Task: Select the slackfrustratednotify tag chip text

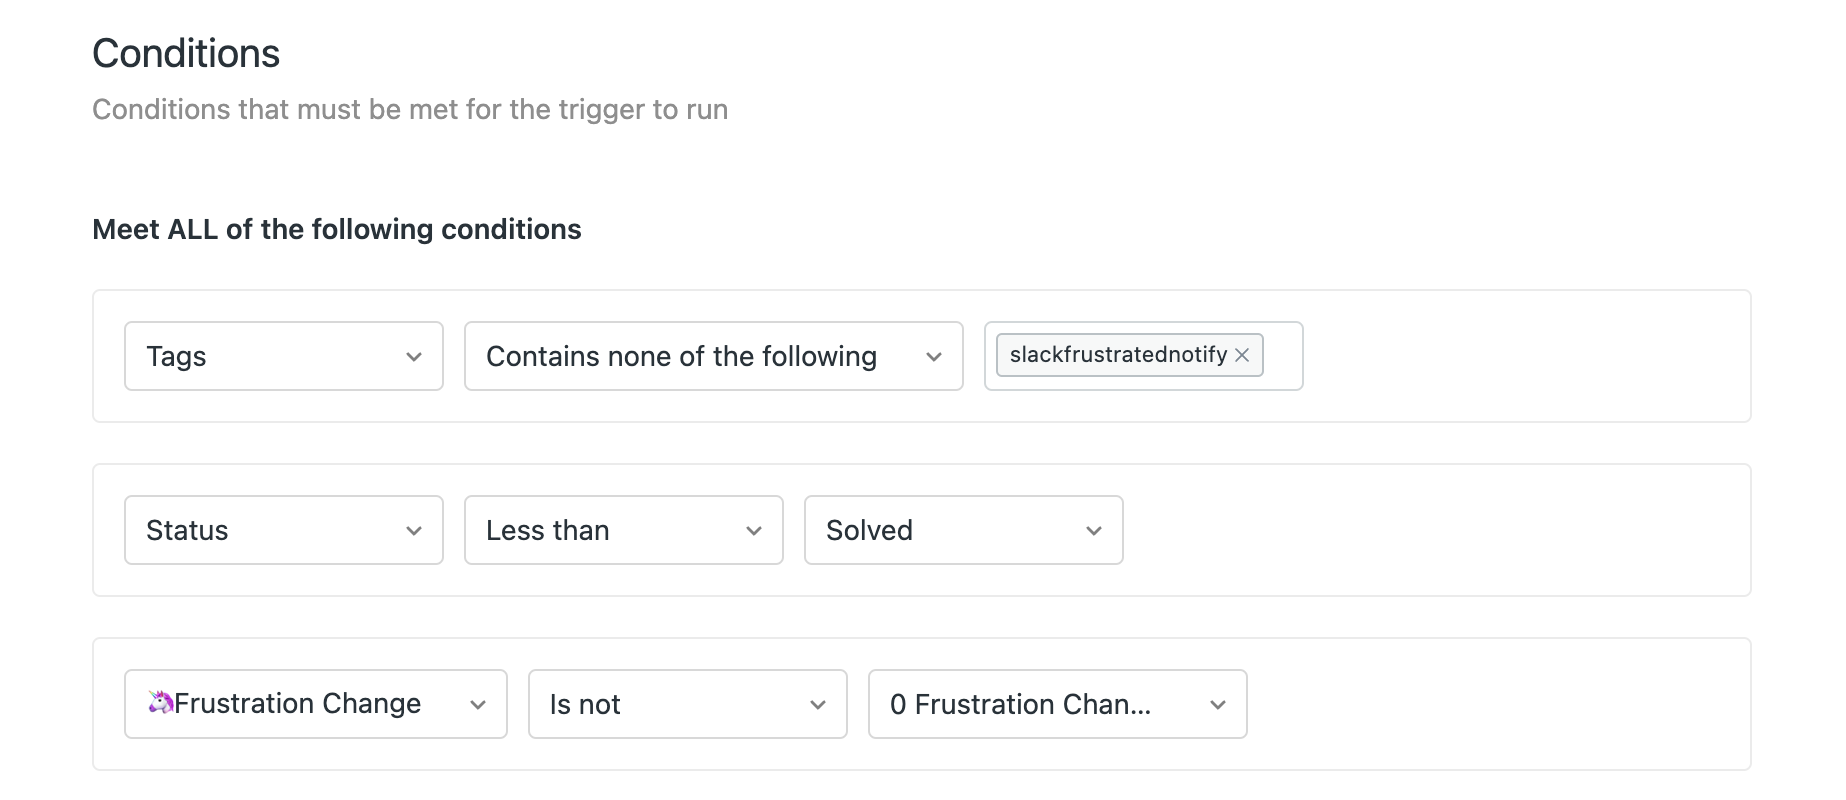Action: pos(1117,355)
